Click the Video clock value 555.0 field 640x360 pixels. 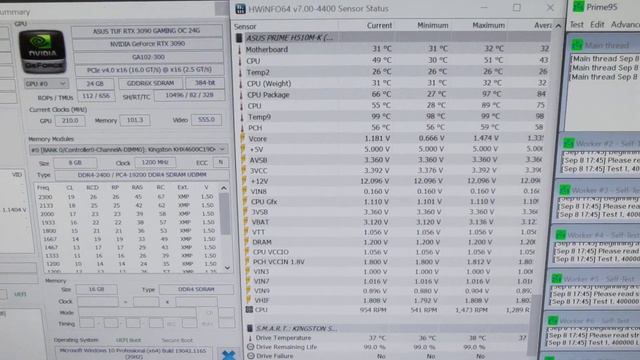point(207,120)
